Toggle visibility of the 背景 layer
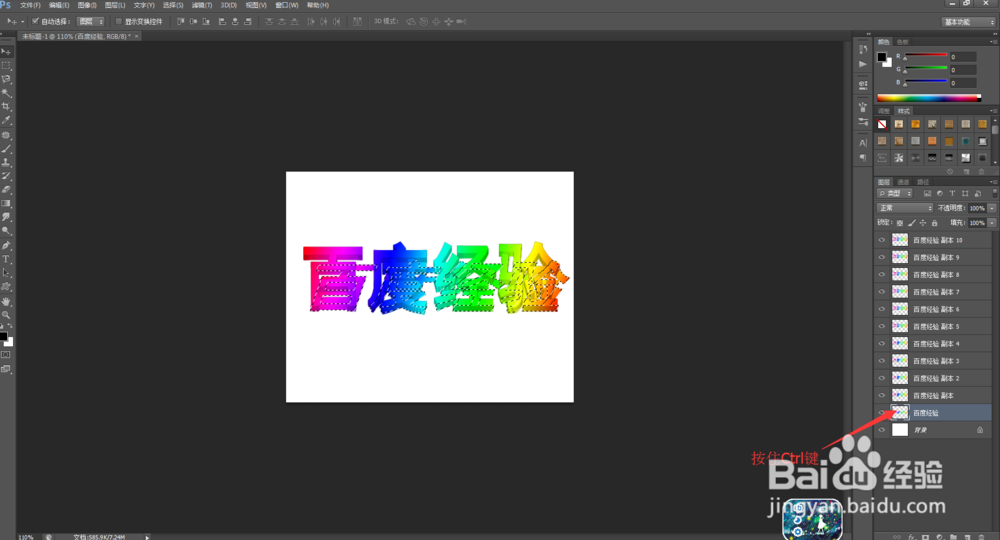The width and height of the screenshot is (1000, 540). 882,430
